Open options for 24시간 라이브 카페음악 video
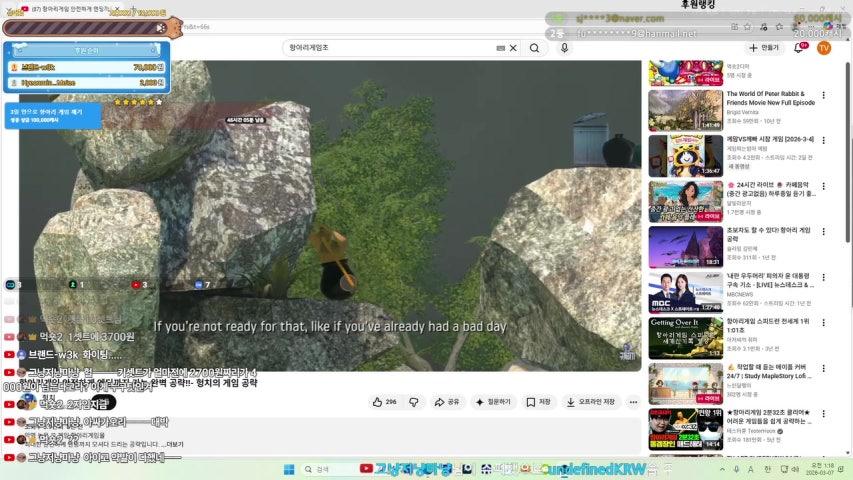Viewport: 853px width, 480px height. (824, 186)
